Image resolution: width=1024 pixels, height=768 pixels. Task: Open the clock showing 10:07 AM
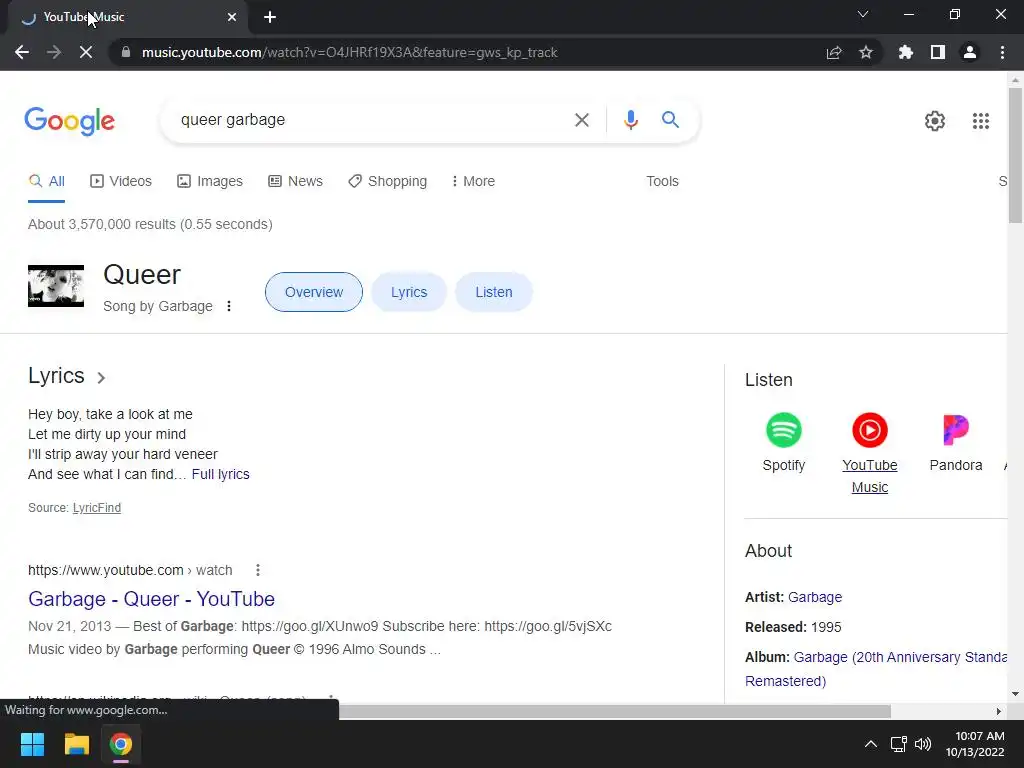pyautogui.click(x=975, y=744)
